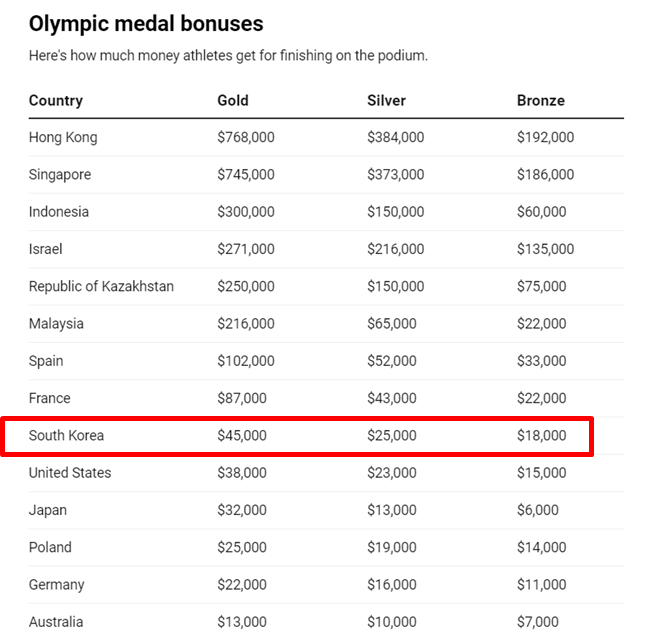647x641 pixels.
Task: Select the Republic of Kazakhstan cell
Action: pos(101,286)
